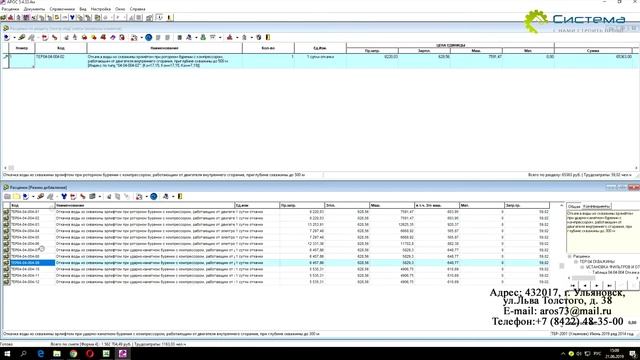Click the first icon of the main toolbar
This screenshot has width=640, height=360.
click(x=3, y=18)
